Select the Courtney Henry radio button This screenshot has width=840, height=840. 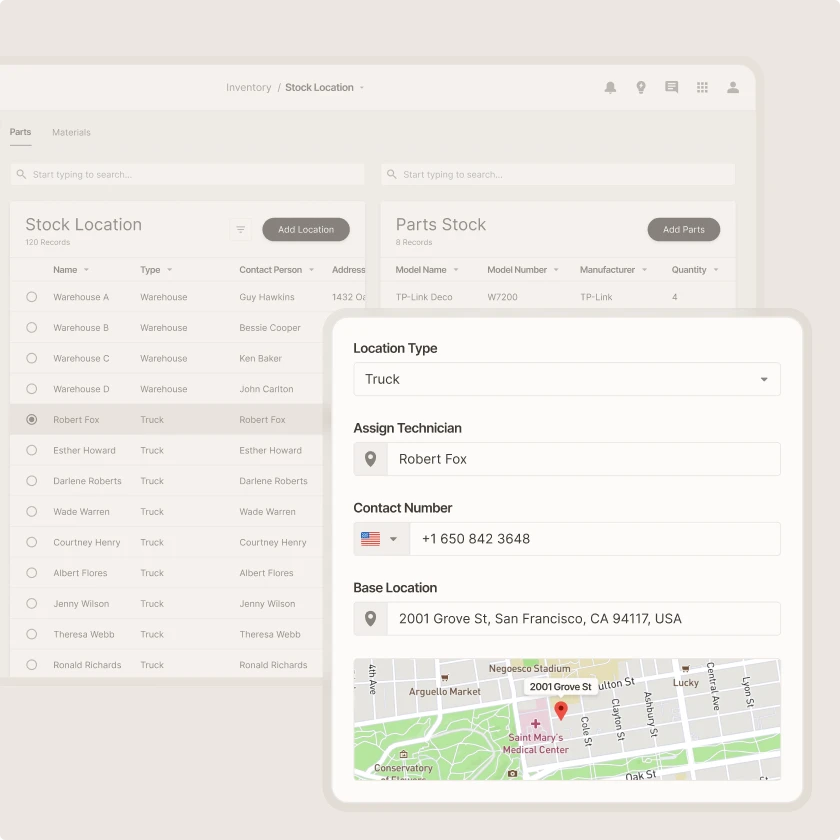(x=32, y=542)
